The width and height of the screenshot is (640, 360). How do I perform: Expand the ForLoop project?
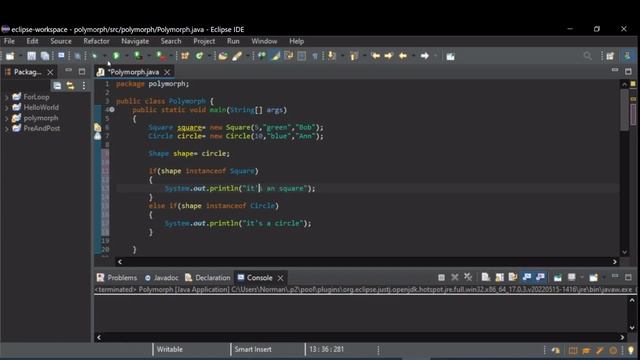click(7, 97)
